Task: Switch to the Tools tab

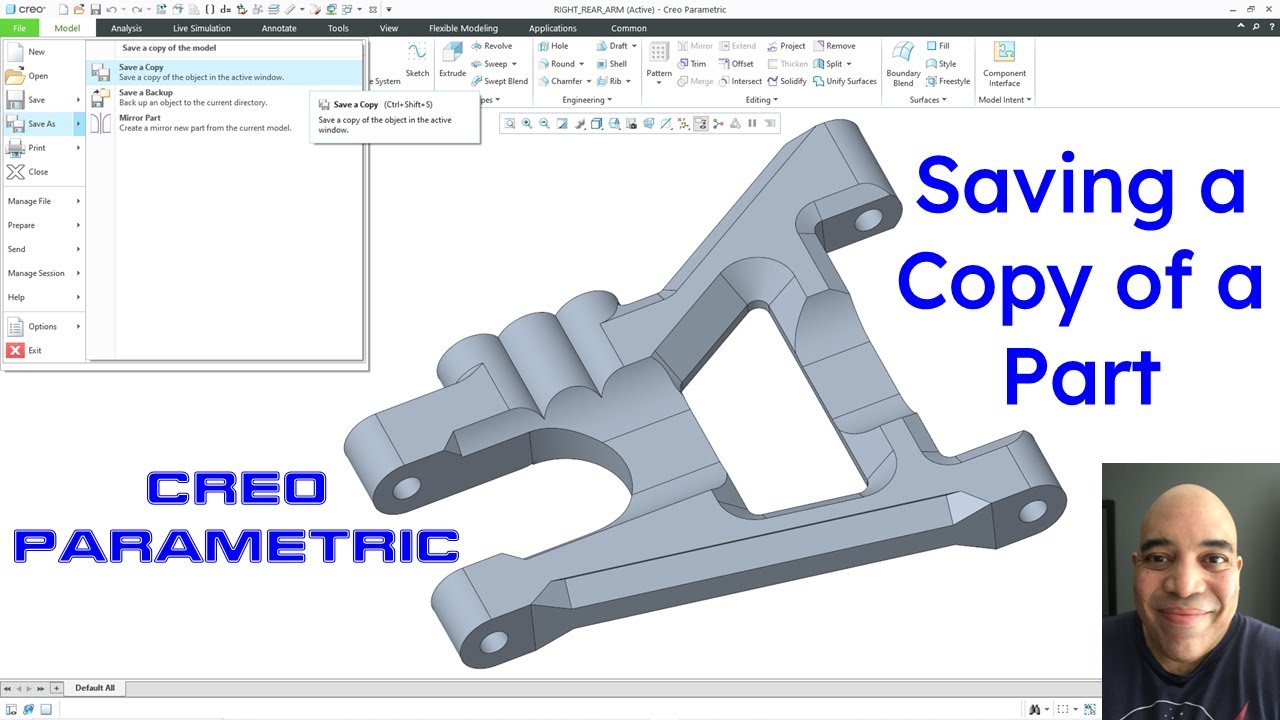Action: click(338, 28)
